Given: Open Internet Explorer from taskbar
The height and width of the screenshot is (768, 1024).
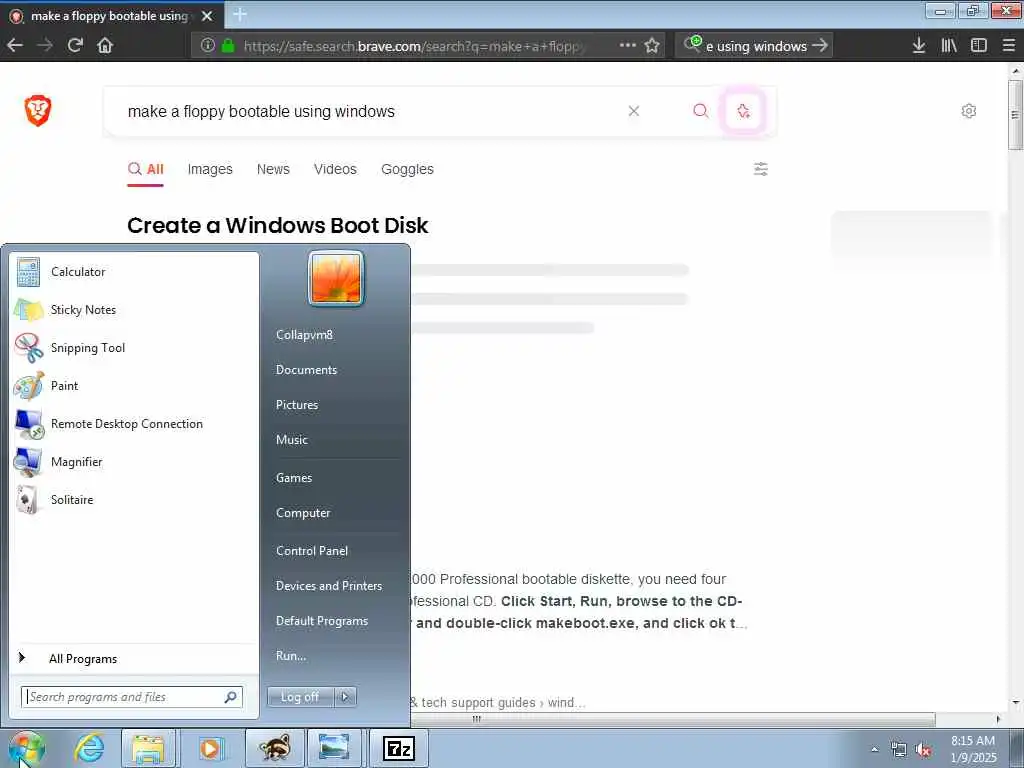Looking at the screenshot, I should pyautogui.click(x=89, y=748).
